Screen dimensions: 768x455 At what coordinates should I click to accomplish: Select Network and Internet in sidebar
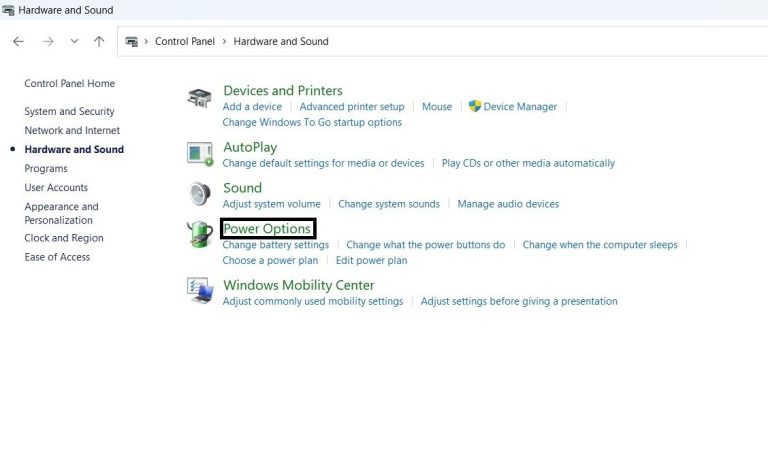(72, 131)
